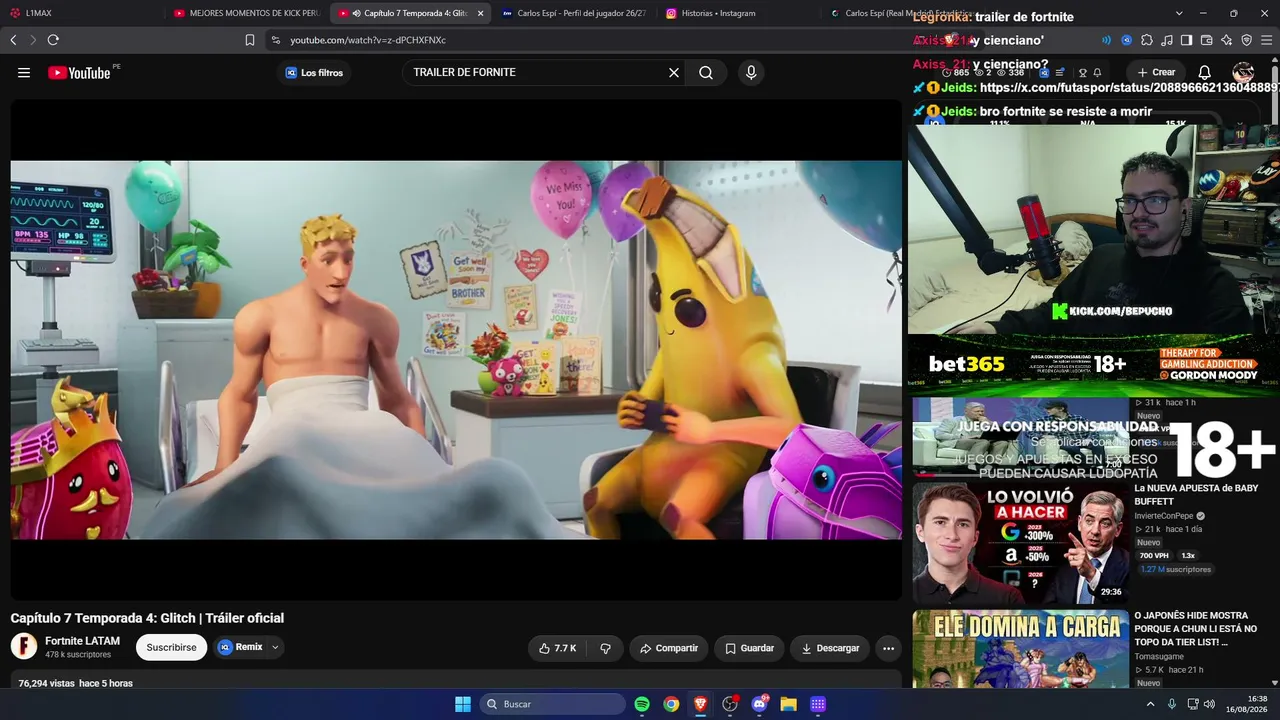Clear the search box text
The height and width of the screenshot is (720, 1280).
(674, 72)
